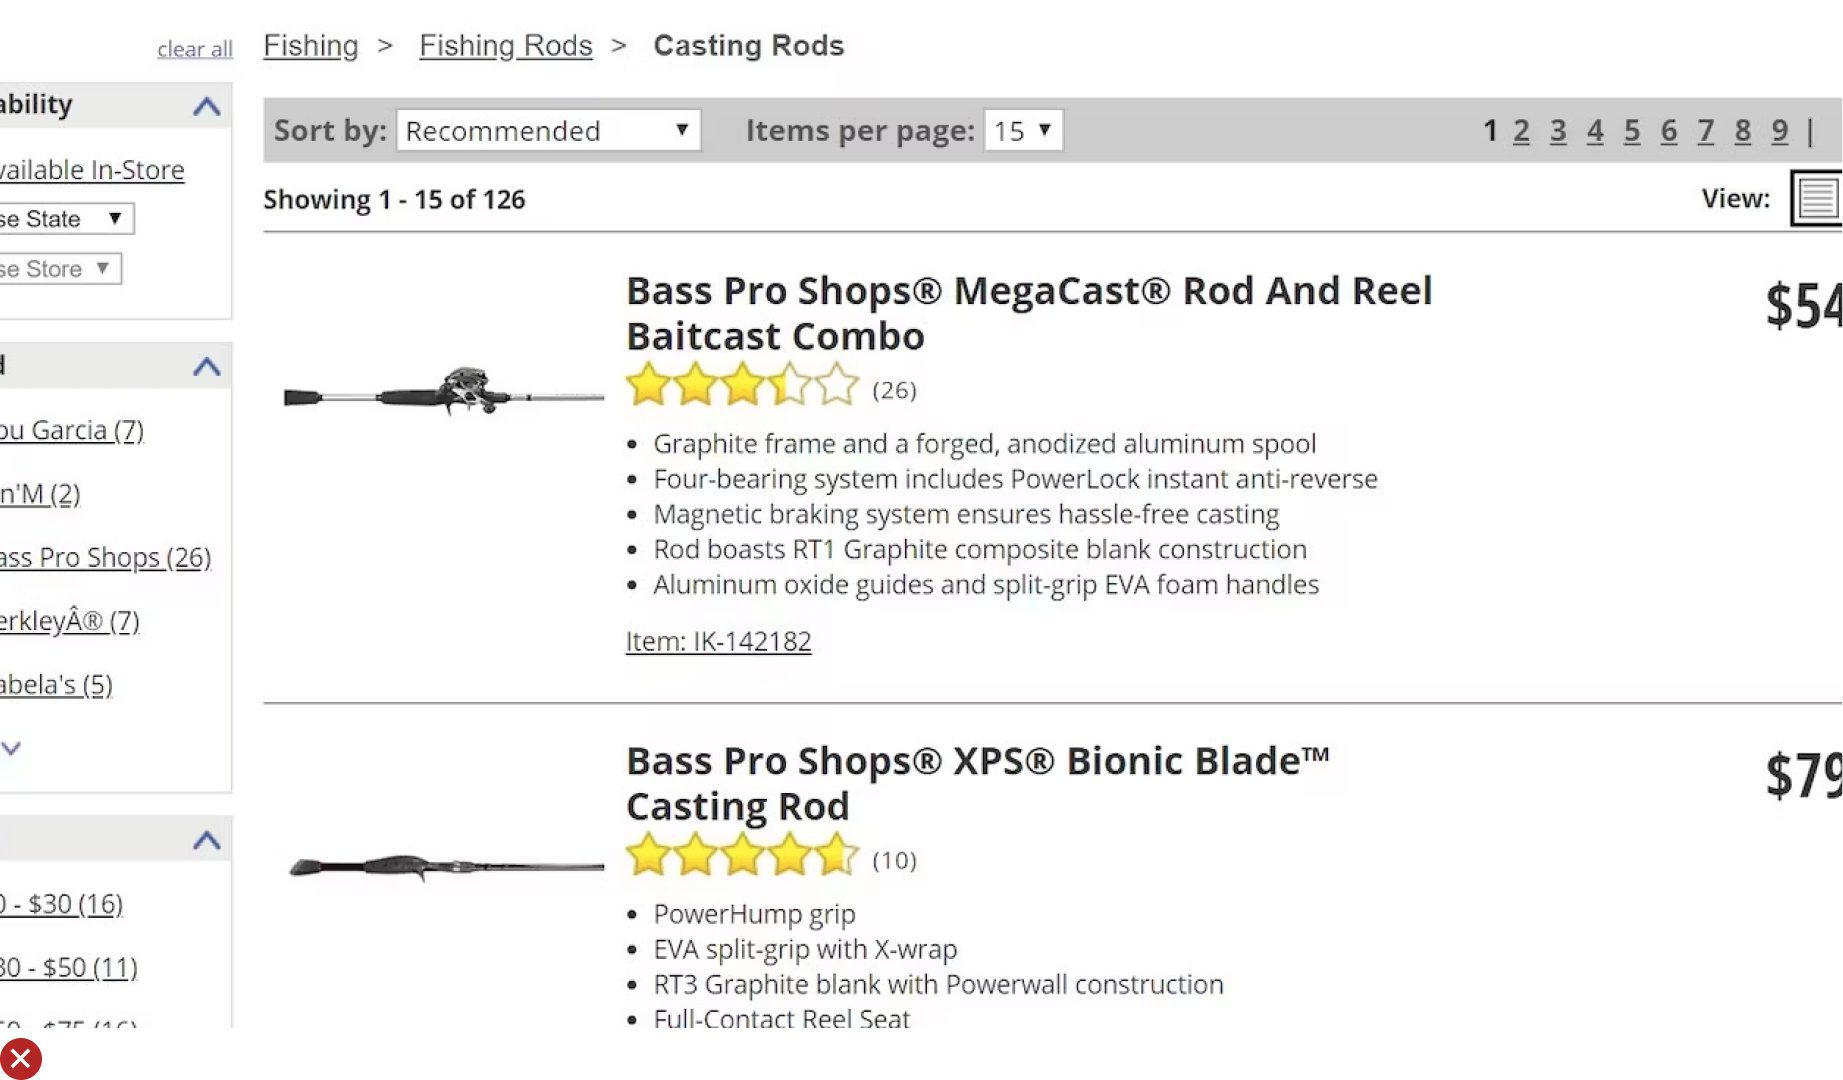Collapse the Price filter section
Viewport: 1843px width, 1080px height.
tap(206, 840)
